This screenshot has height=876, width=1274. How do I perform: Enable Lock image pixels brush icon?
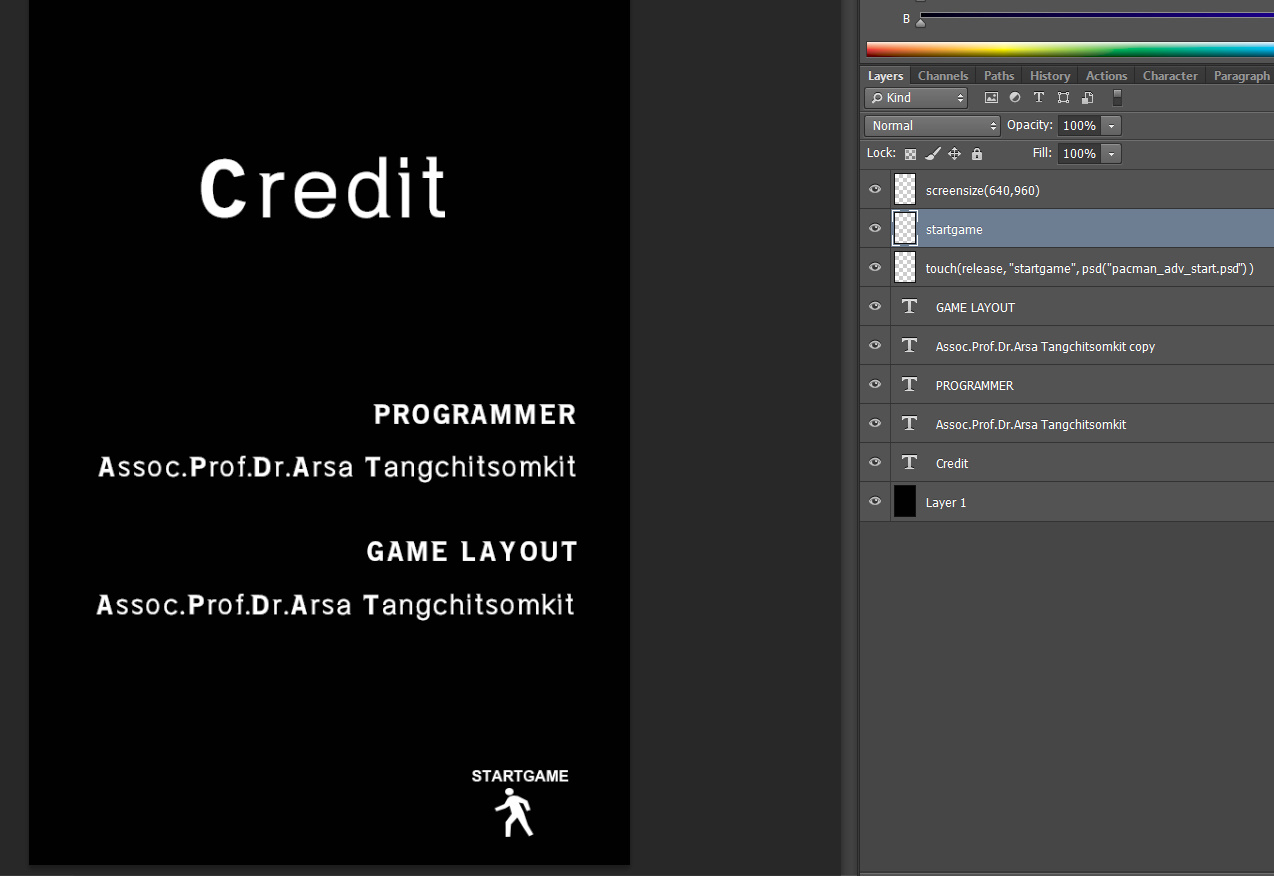coord(932,153)
